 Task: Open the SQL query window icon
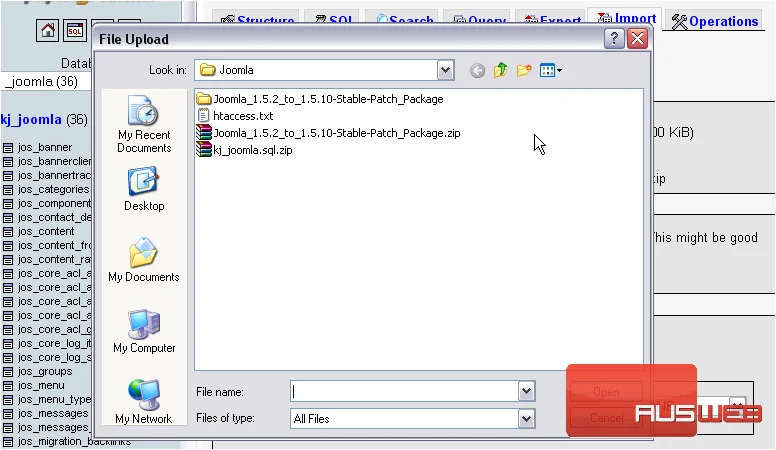tap(75, 31)
